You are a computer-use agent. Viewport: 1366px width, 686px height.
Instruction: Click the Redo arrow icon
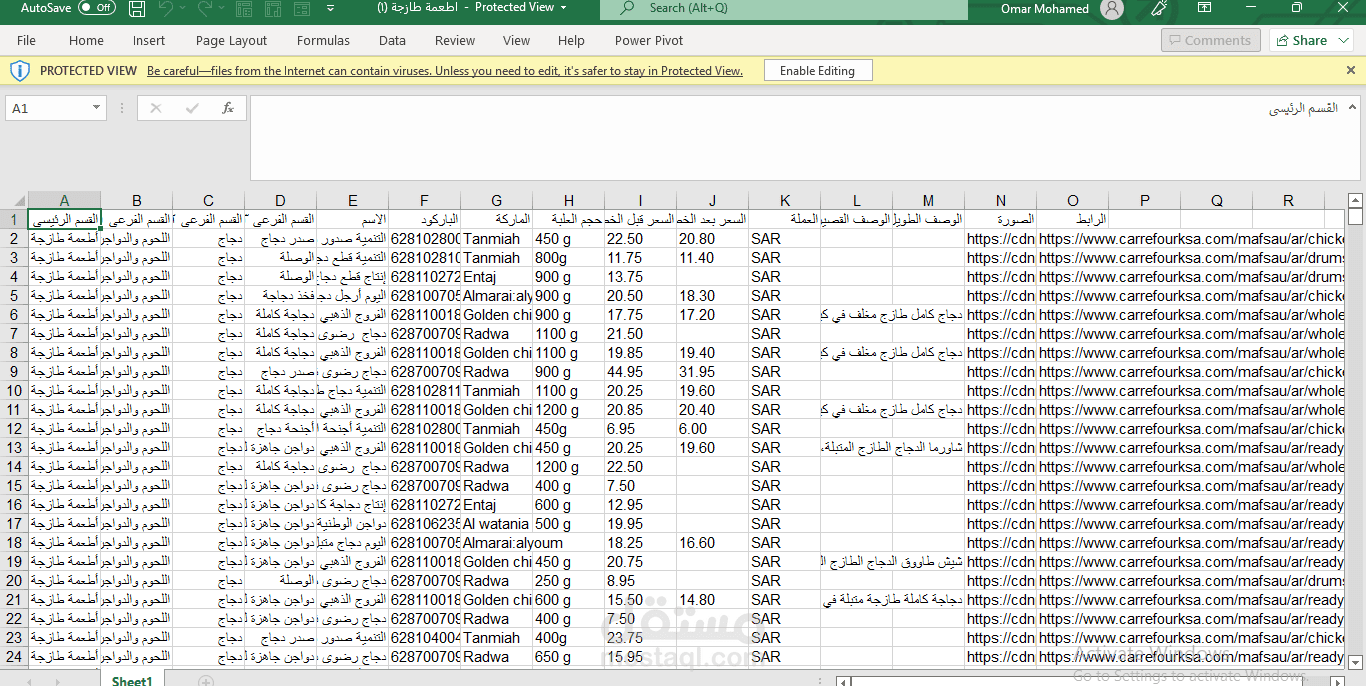point(204,8)
